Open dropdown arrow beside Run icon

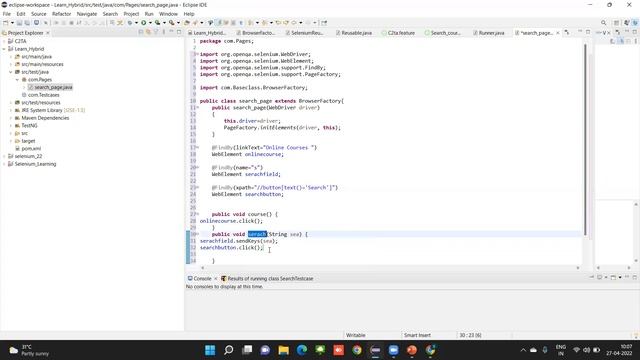150,23
